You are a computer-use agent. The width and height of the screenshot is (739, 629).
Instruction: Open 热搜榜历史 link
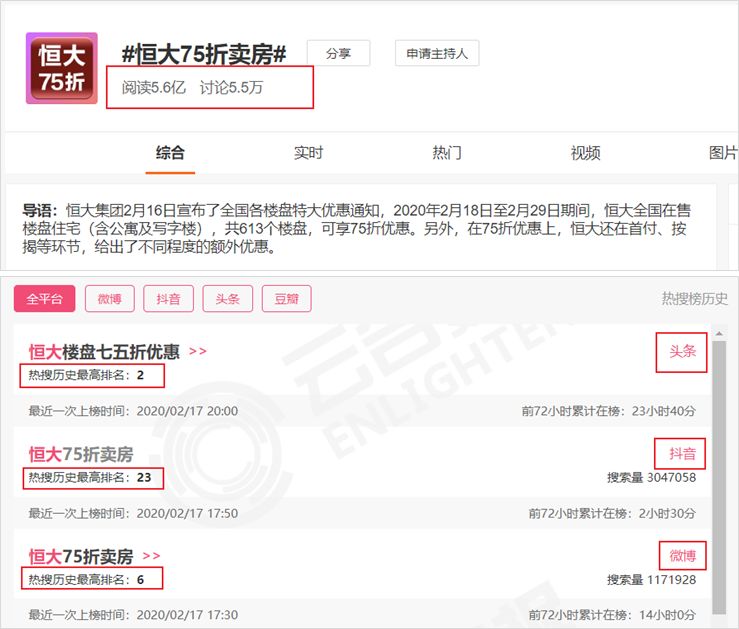coord(695,299)
